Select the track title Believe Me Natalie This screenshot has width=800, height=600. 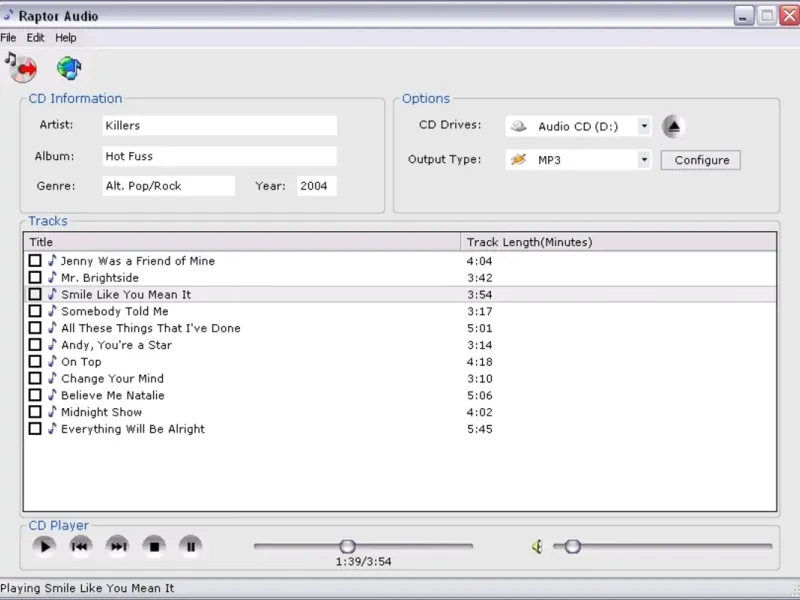[x=113, y=395]
